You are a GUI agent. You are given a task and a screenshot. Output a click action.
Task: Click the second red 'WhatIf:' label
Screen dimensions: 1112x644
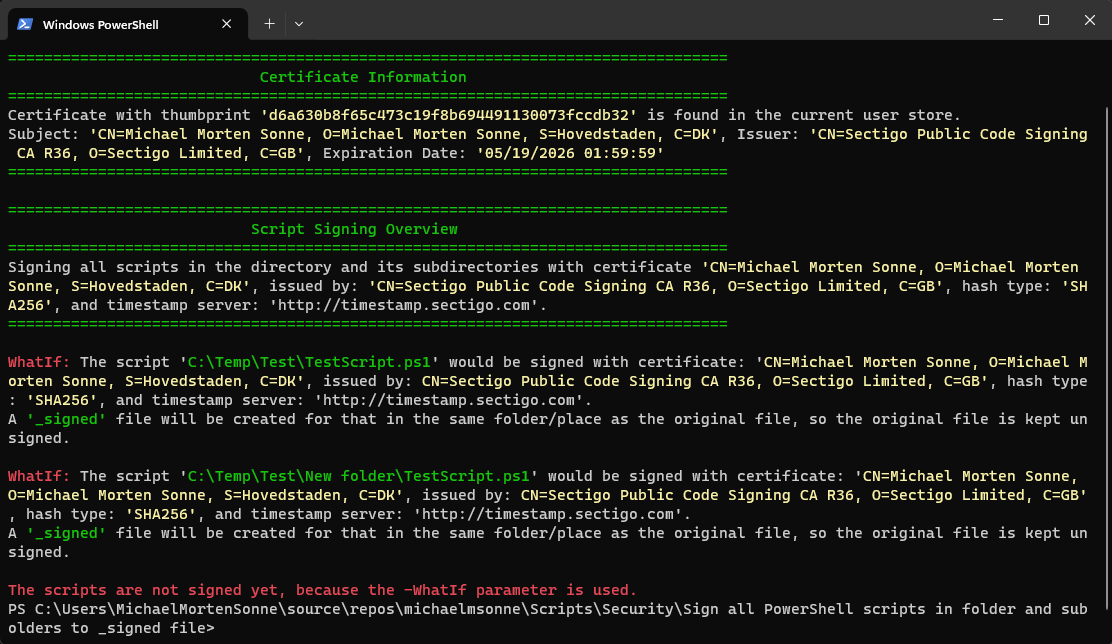(39, 476)
